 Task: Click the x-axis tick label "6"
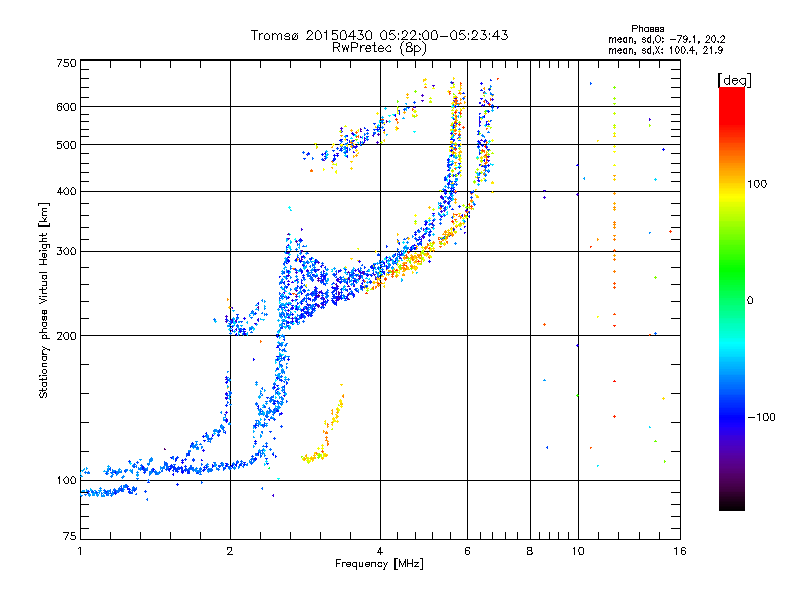click(x=467, y=551)
